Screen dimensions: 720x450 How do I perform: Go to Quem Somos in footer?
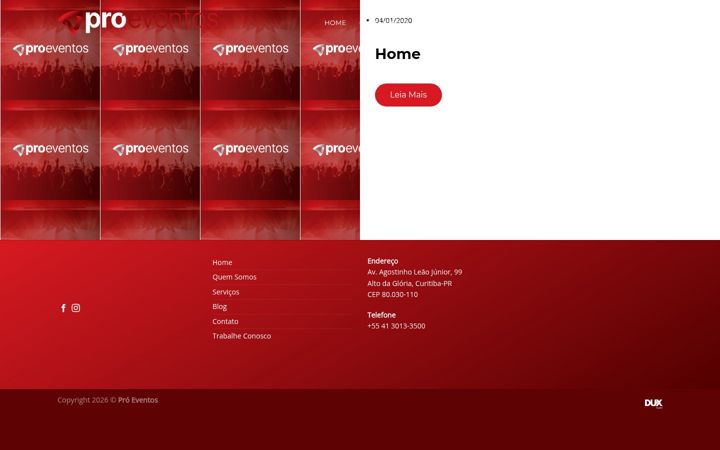pos(234,277)
